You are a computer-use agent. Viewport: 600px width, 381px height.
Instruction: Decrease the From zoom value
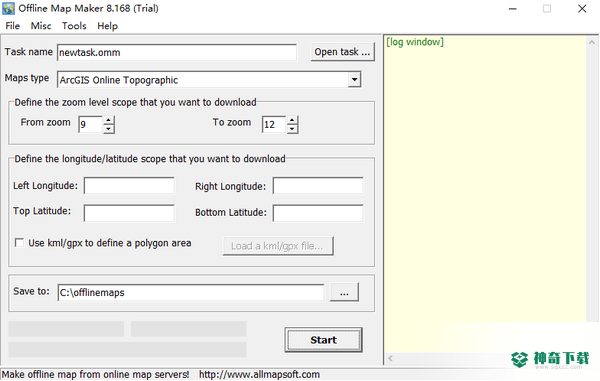tap(109, 129)
